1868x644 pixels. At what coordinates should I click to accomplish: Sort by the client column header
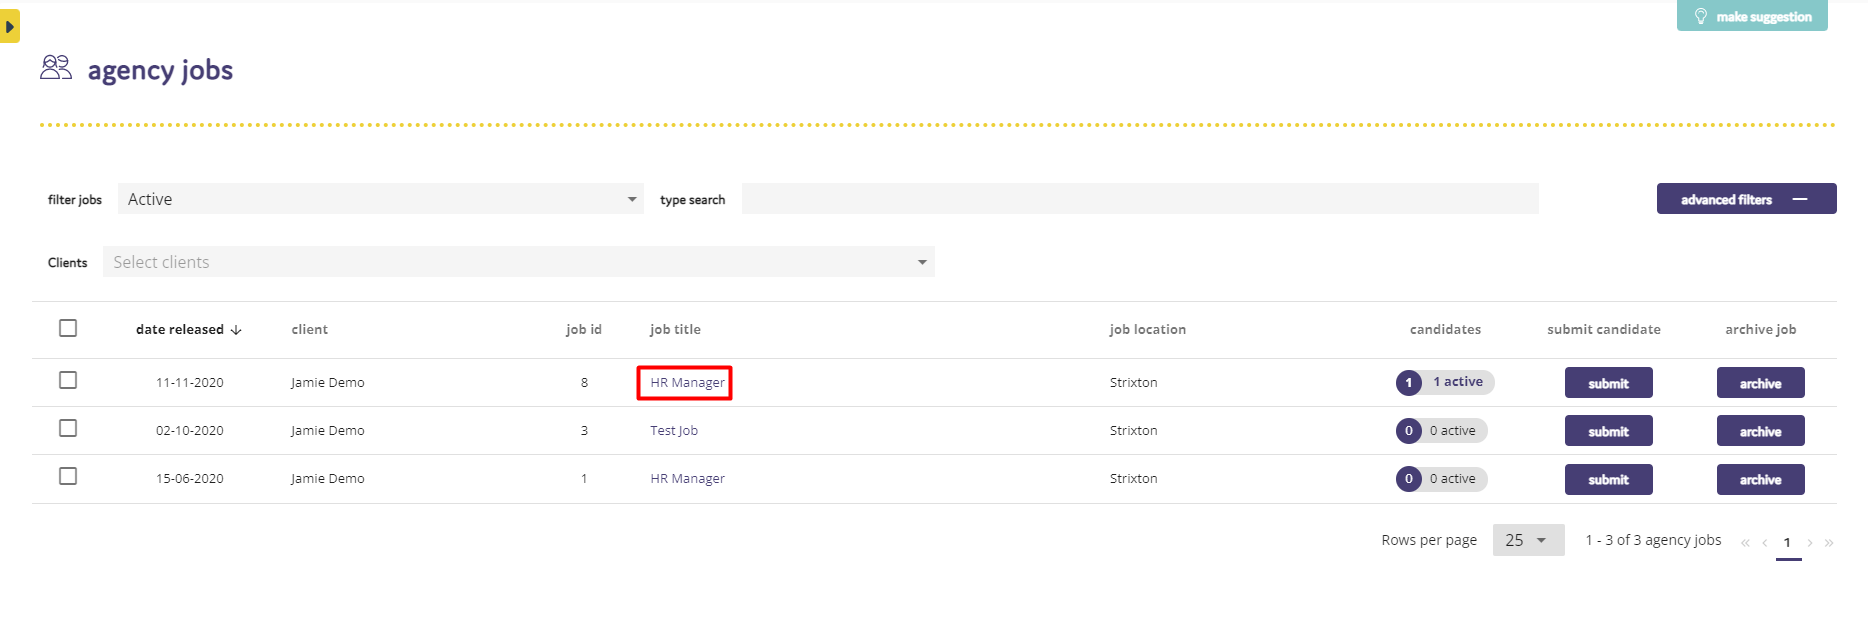[310, 329]
